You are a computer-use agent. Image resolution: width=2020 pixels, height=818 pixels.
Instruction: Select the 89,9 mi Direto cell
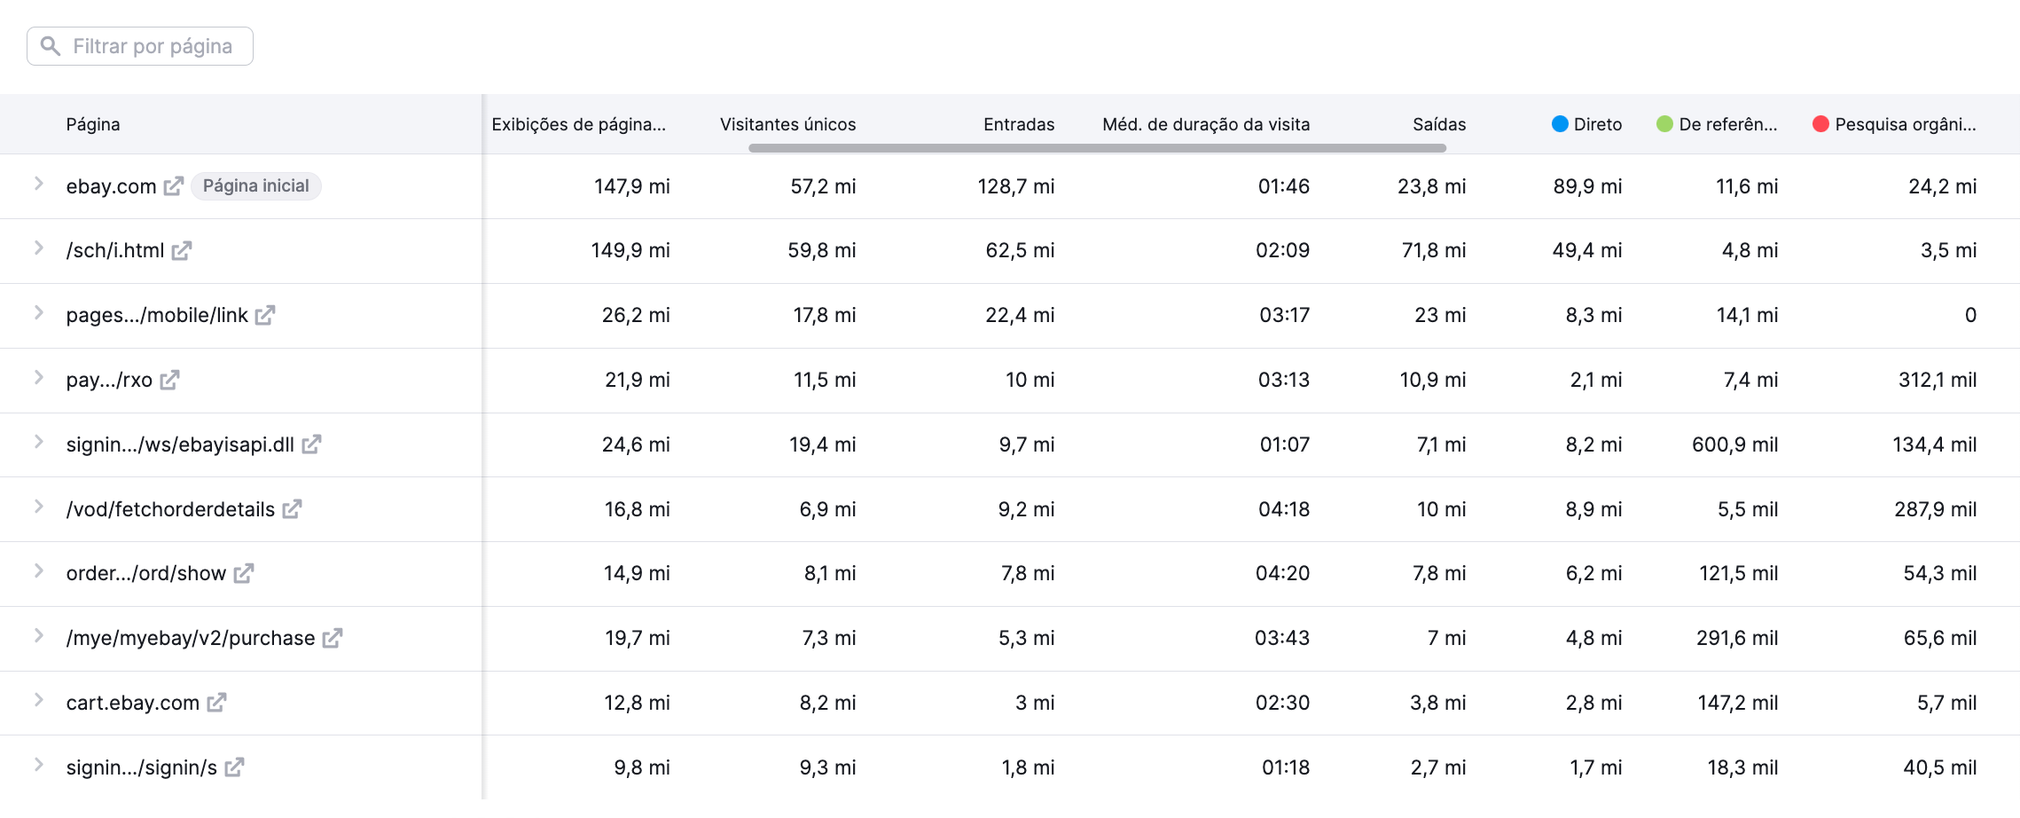(x=1587, y=186)
